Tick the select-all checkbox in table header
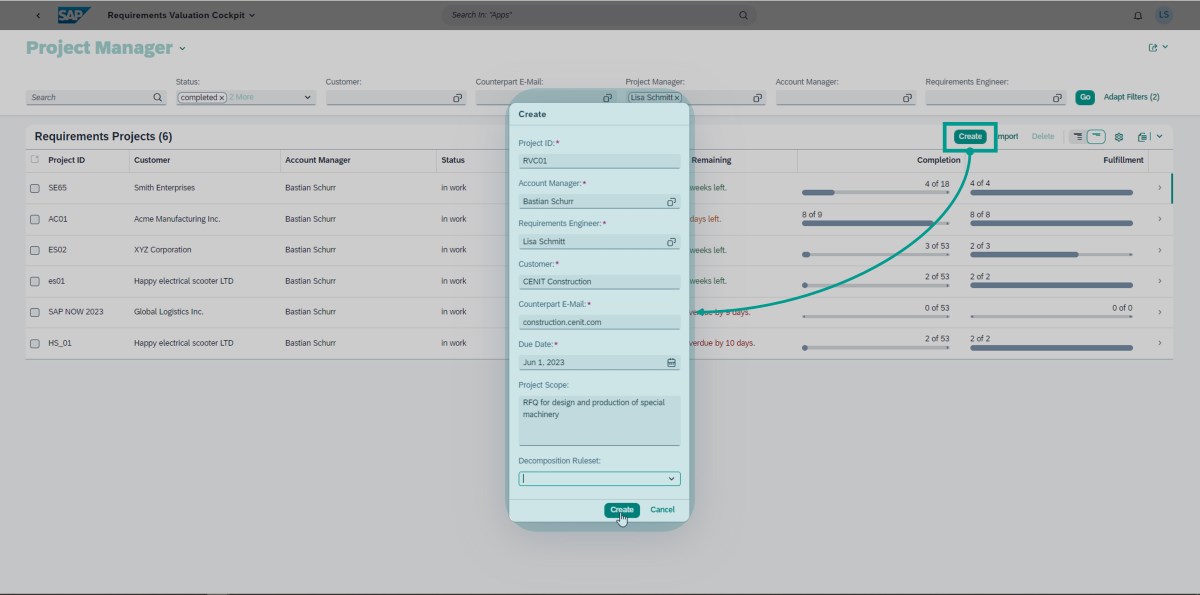Screen dimensions: 1200x595 35,159
